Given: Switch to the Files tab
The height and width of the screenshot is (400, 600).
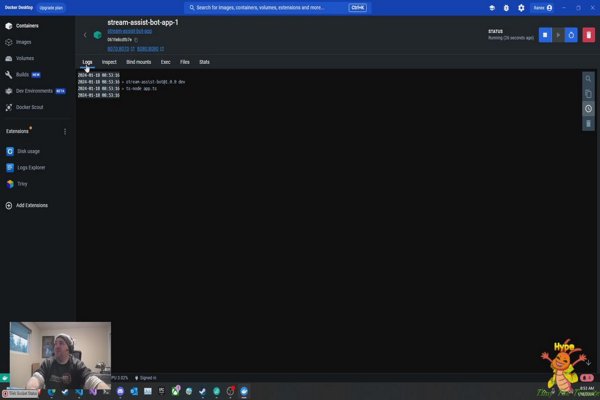Looking at the screenshot, I should click(185, 62).
